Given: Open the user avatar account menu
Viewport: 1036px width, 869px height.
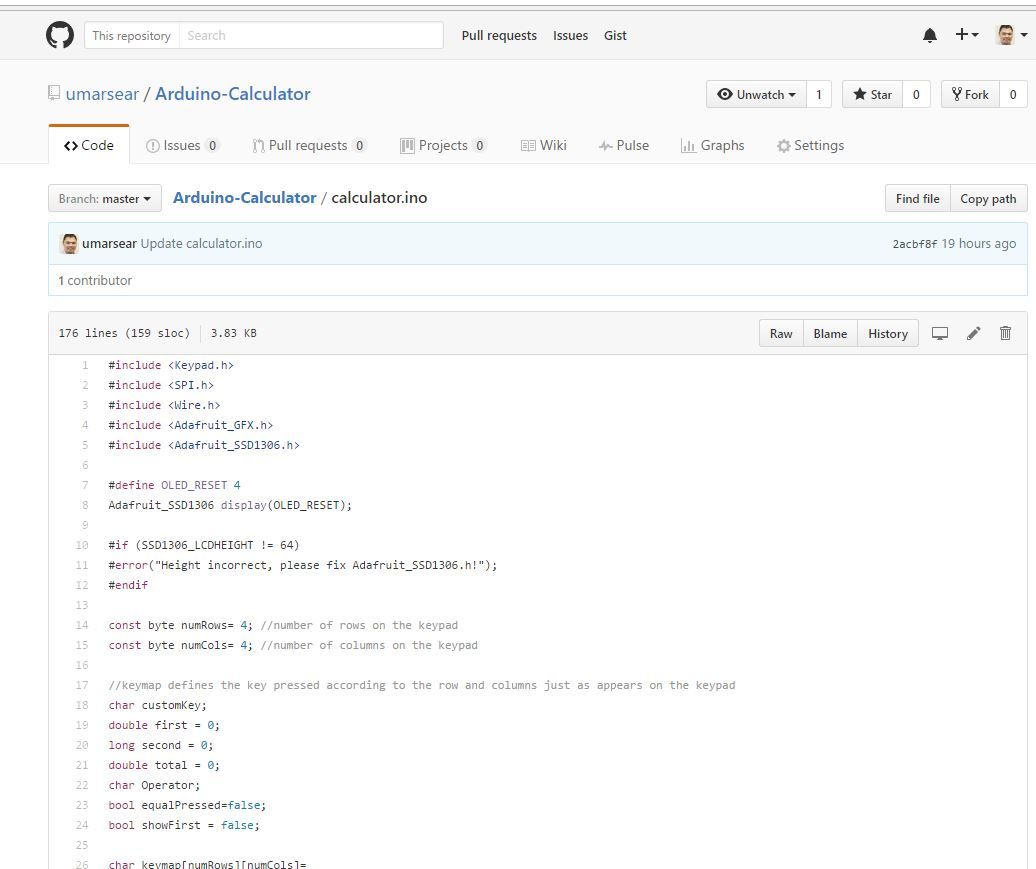Looking at the screenshot, I should (x=1012, y=35).
